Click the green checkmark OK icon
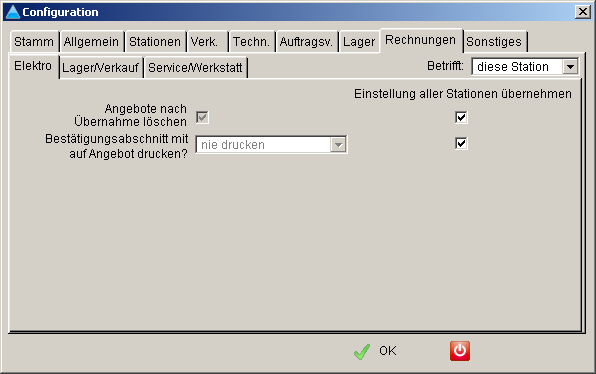596x374 pixels. (361, 351)
